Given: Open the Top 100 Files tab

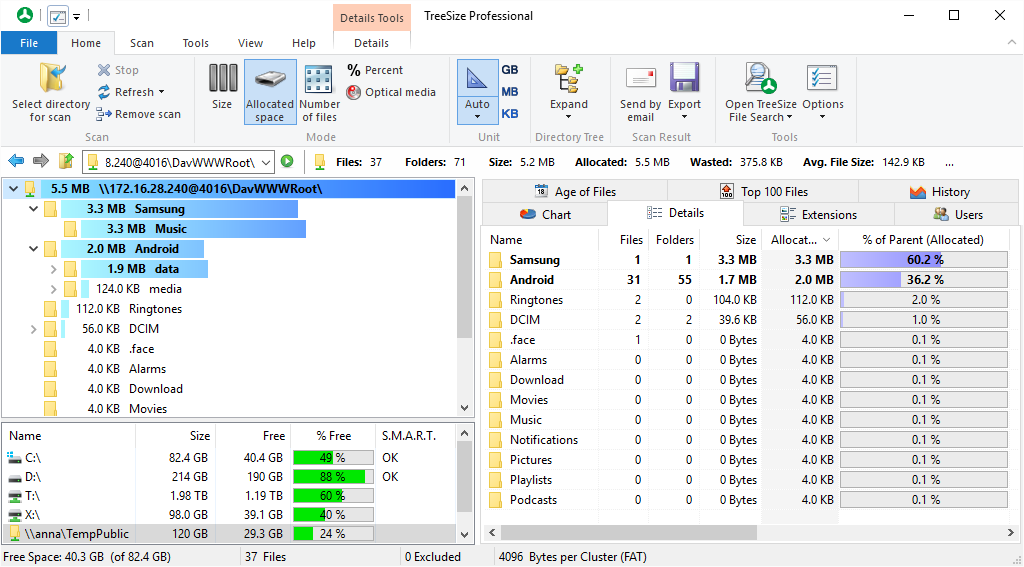Looking at the screenshot, I should click(763, 191).
